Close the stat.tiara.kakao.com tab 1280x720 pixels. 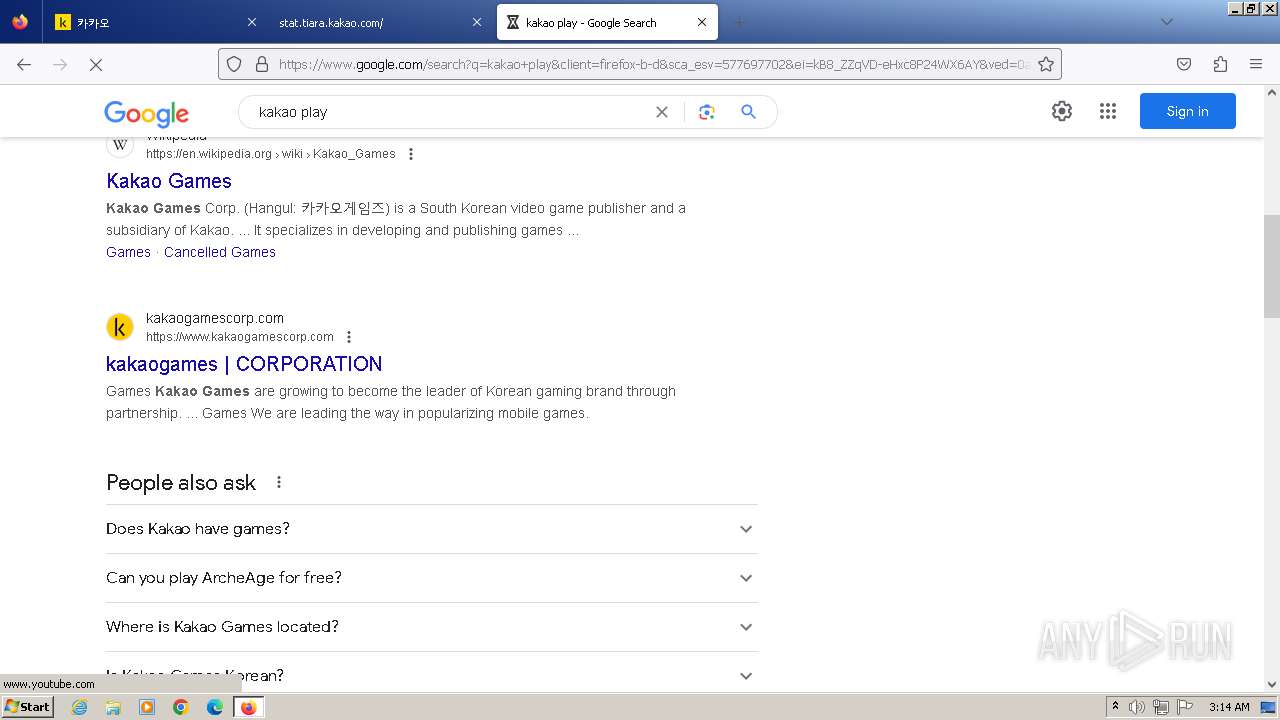click(476, 22)
